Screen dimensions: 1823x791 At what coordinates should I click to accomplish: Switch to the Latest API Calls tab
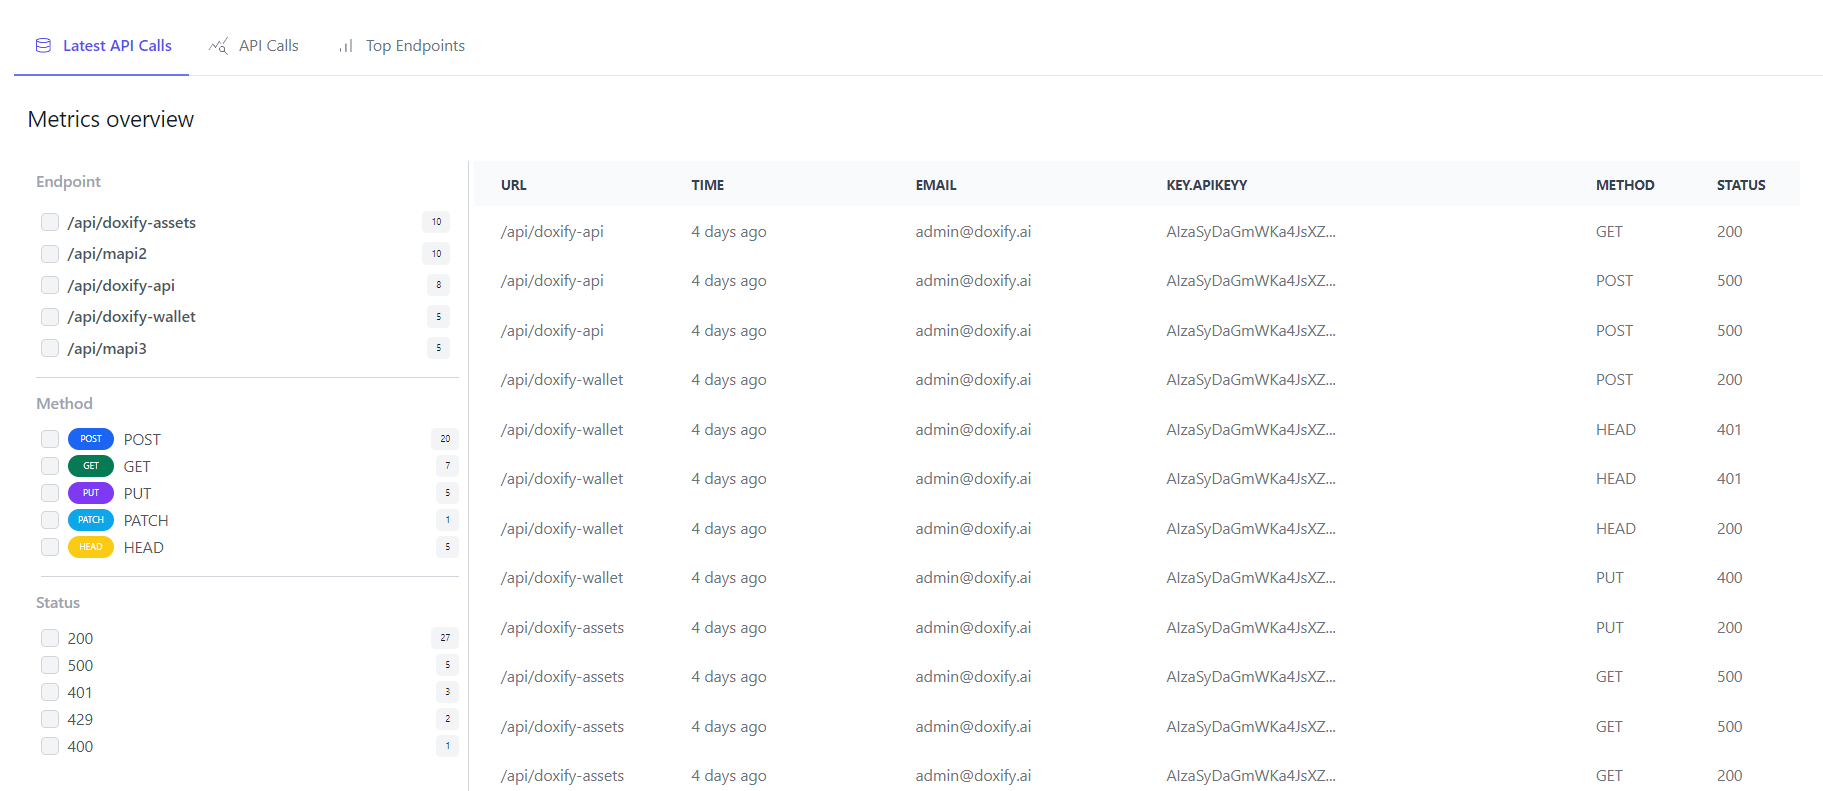coord(102,45)
